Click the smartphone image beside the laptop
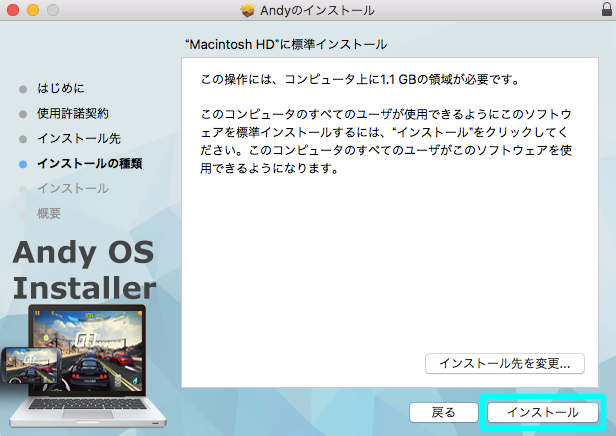The height and width of the screenshot is (436, 616). (31, 365)
